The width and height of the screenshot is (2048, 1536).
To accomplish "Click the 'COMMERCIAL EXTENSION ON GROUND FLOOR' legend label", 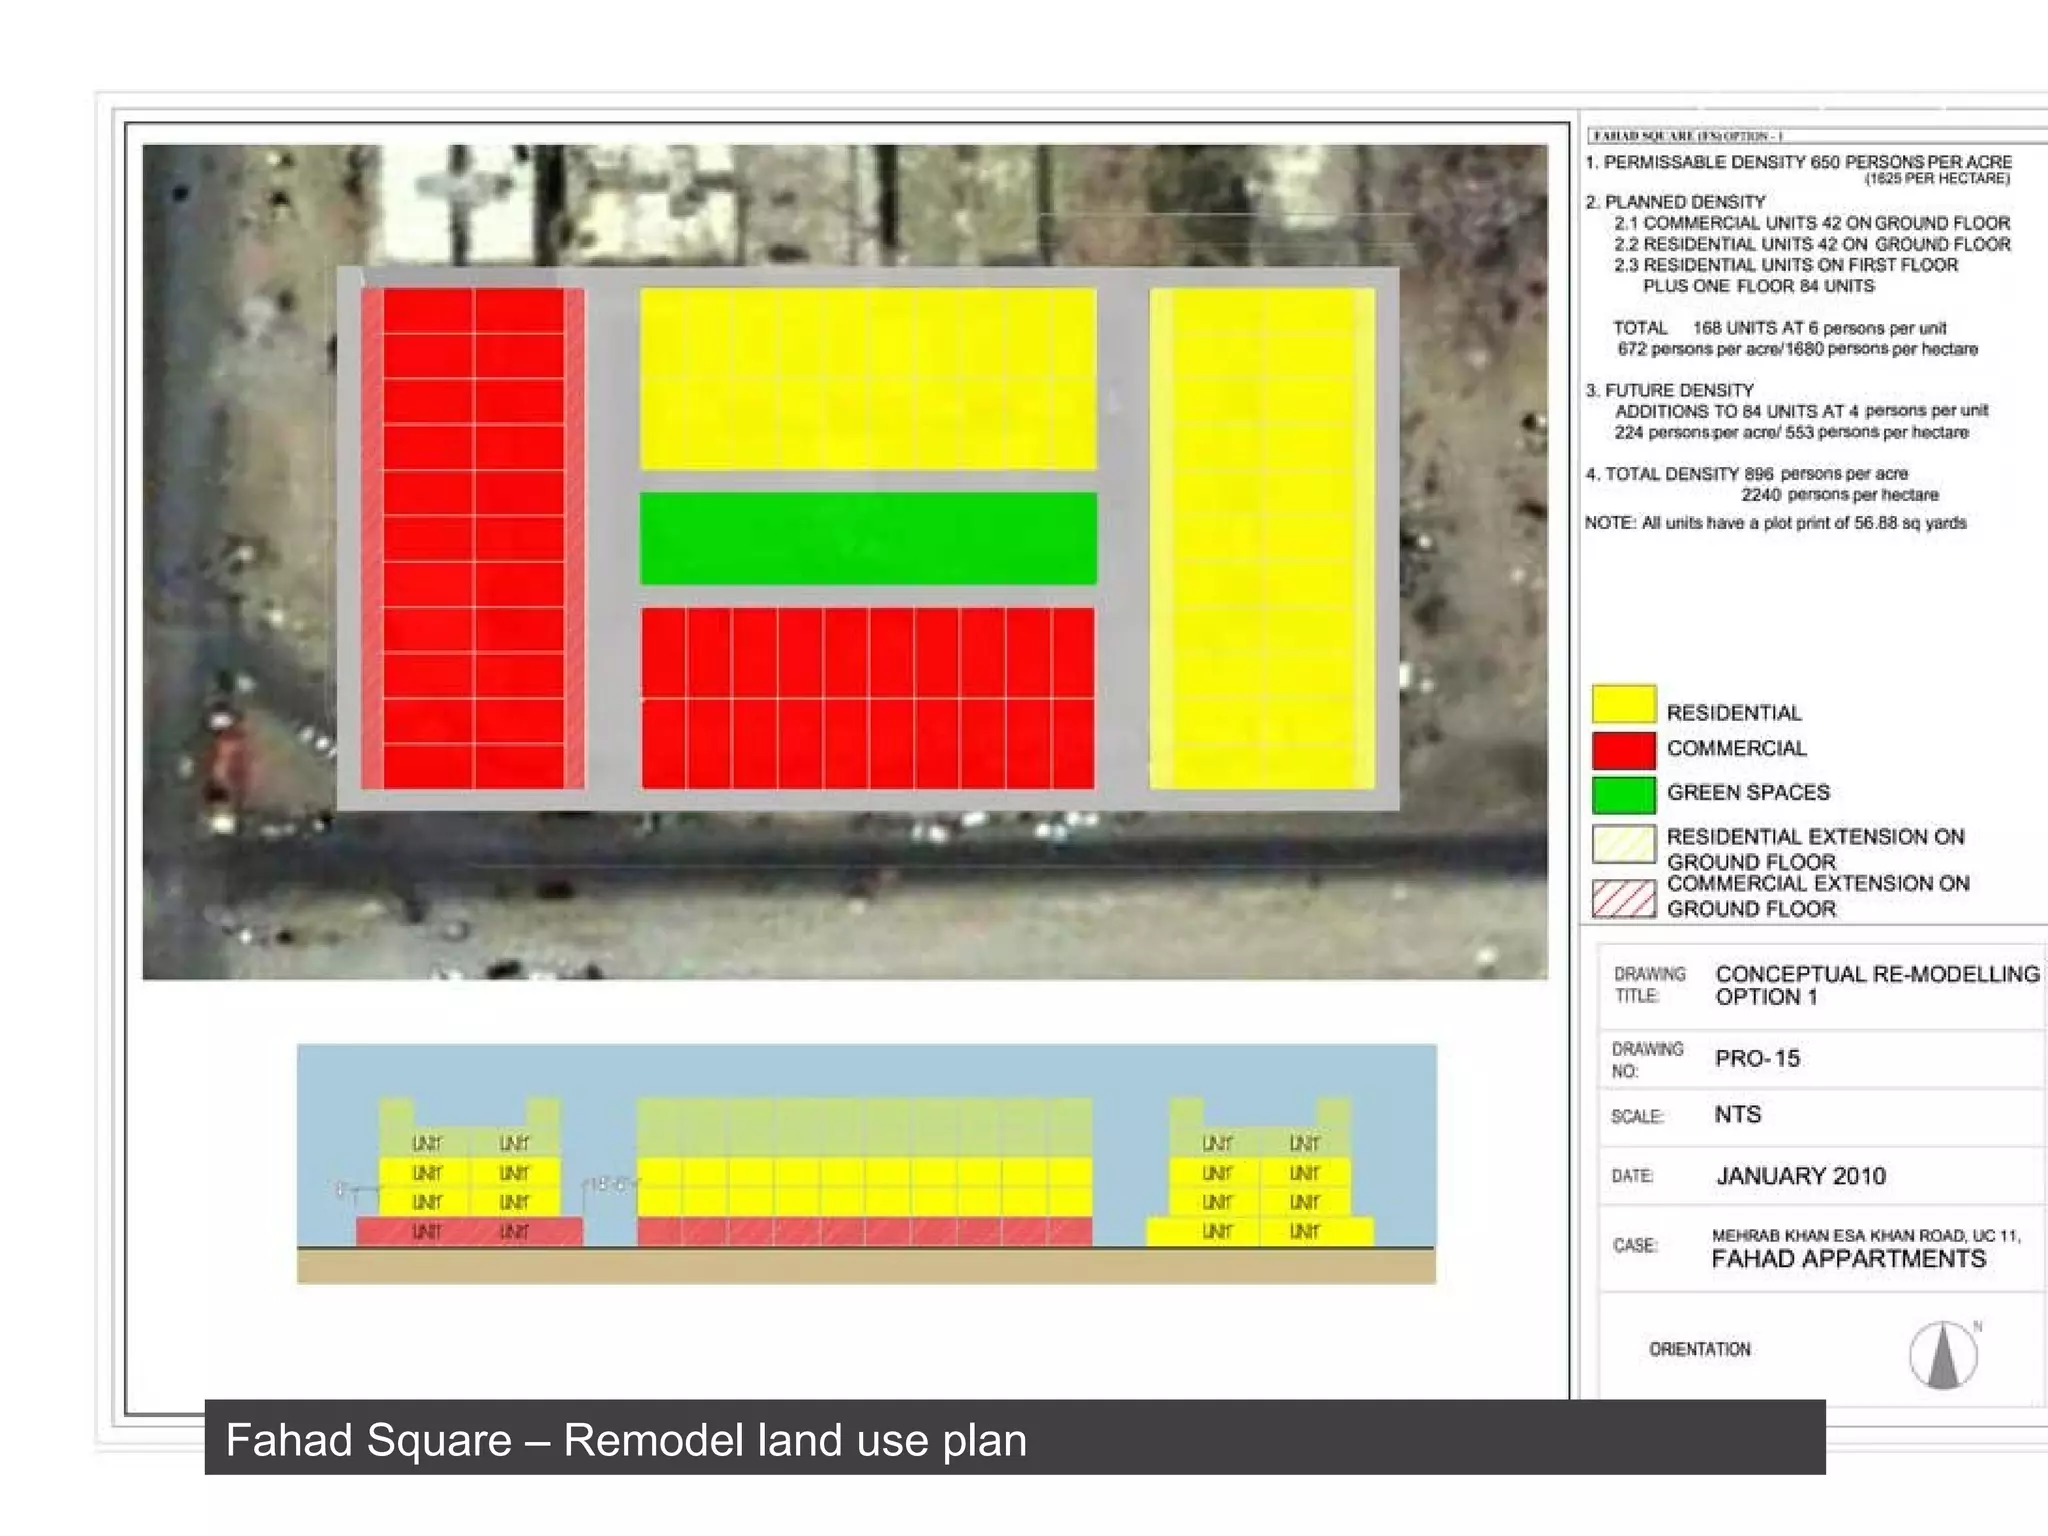I will point(1818,896).
